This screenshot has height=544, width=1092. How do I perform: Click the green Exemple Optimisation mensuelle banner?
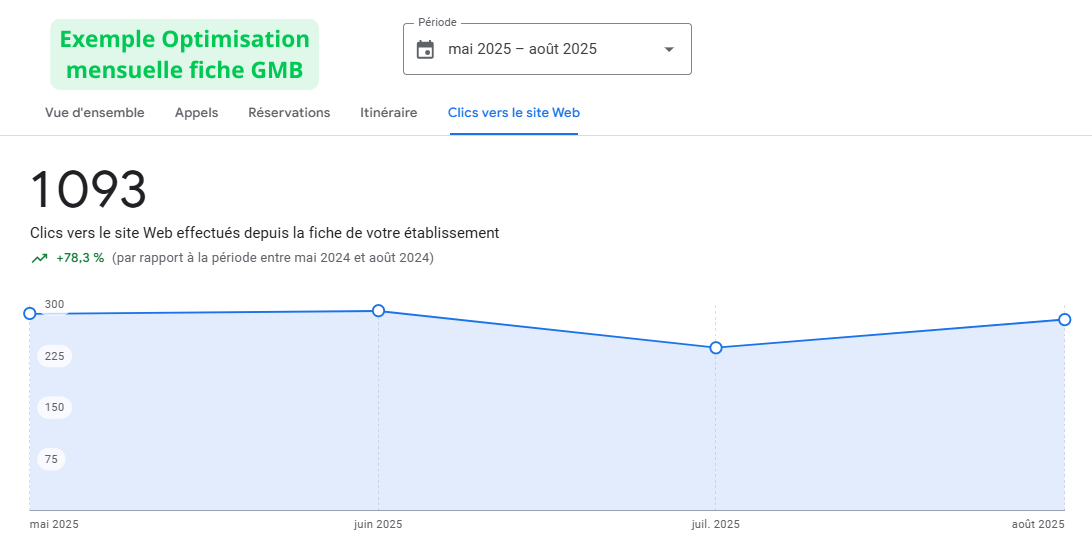pyautogui.click(x=184, y=54)
